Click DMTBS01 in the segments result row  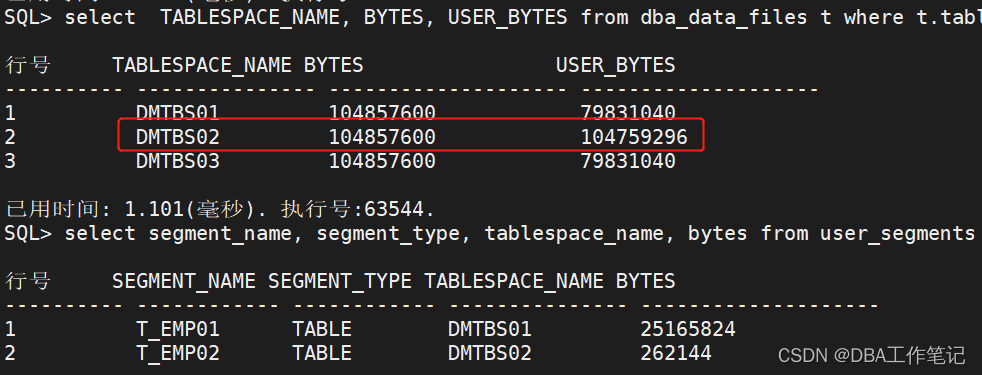click(489, 329)
